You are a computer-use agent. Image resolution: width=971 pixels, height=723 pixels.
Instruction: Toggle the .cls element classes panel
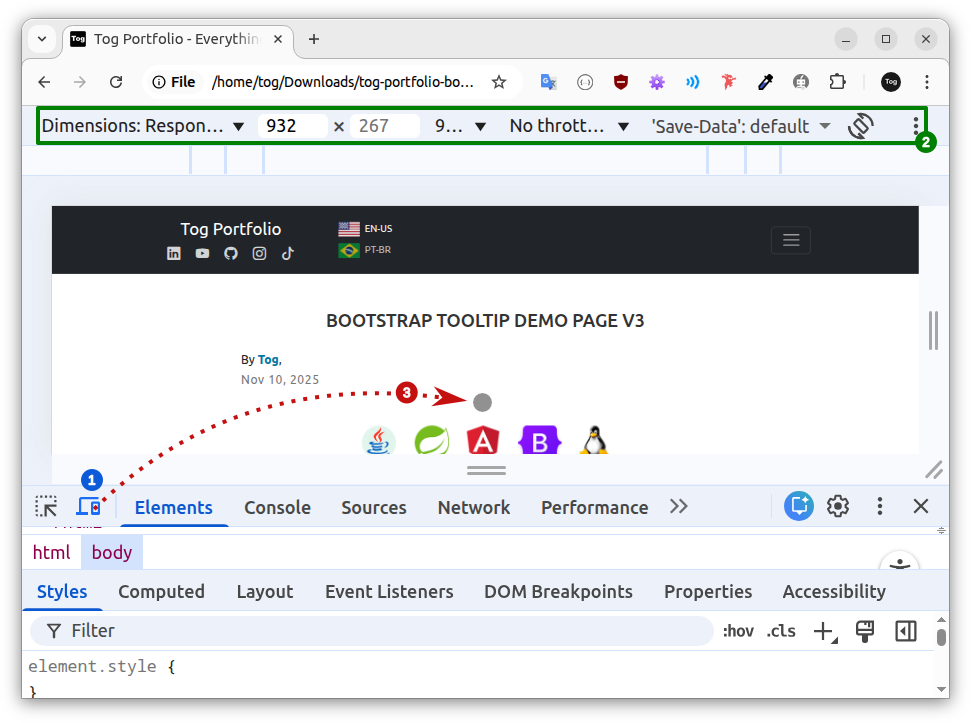(781, 631)
